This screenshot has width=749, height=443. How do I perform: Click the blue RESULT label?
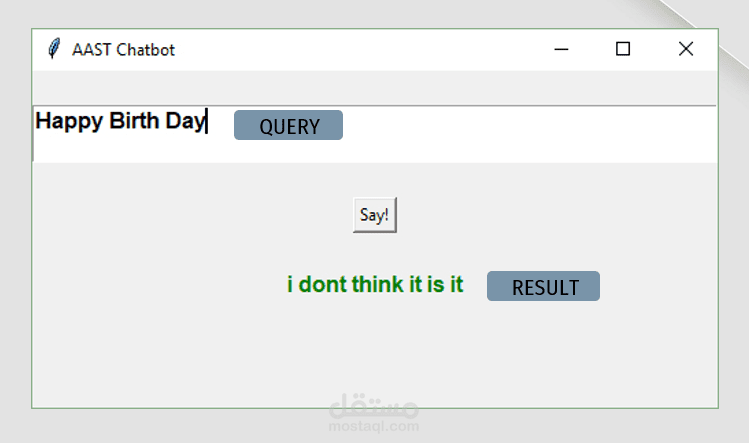coord(543,287)
